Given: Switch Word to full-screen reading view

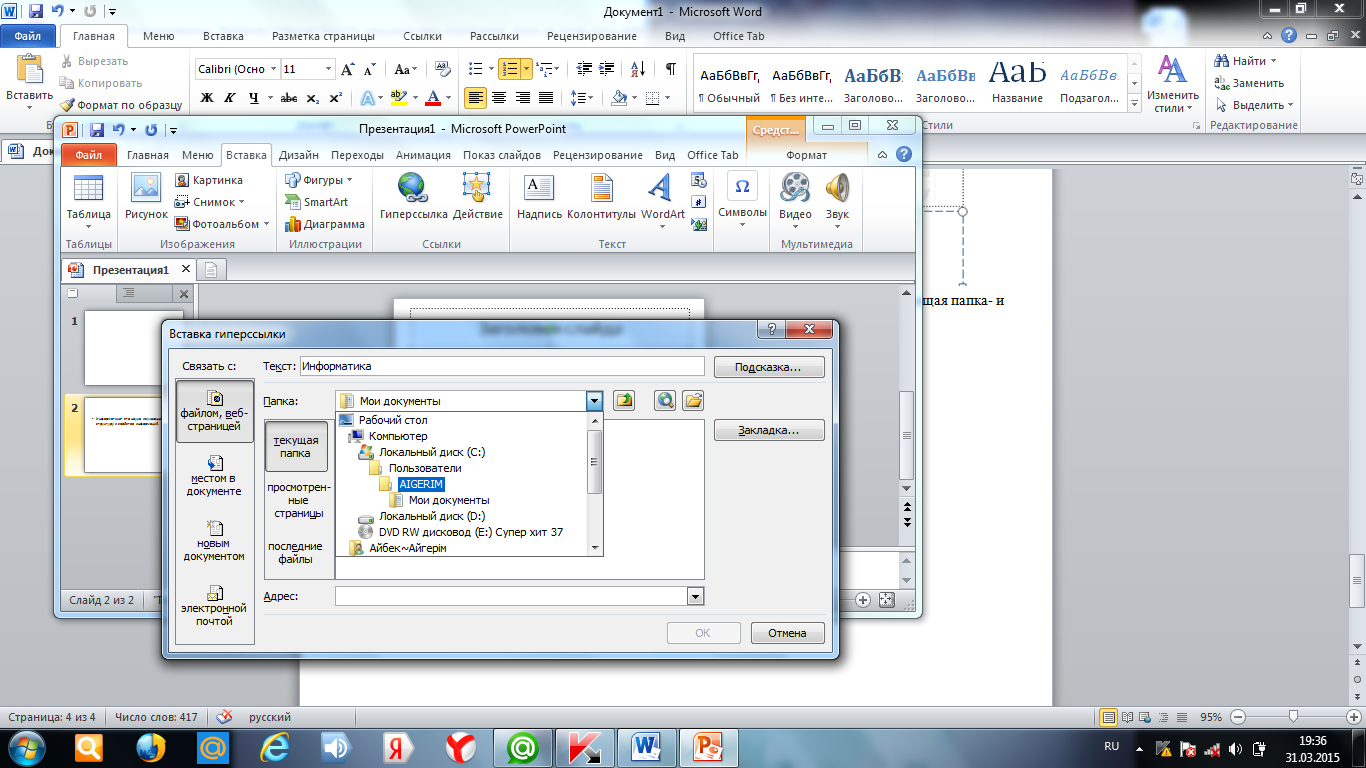Looking at the screenshot, I should (x=1128, y=717).
